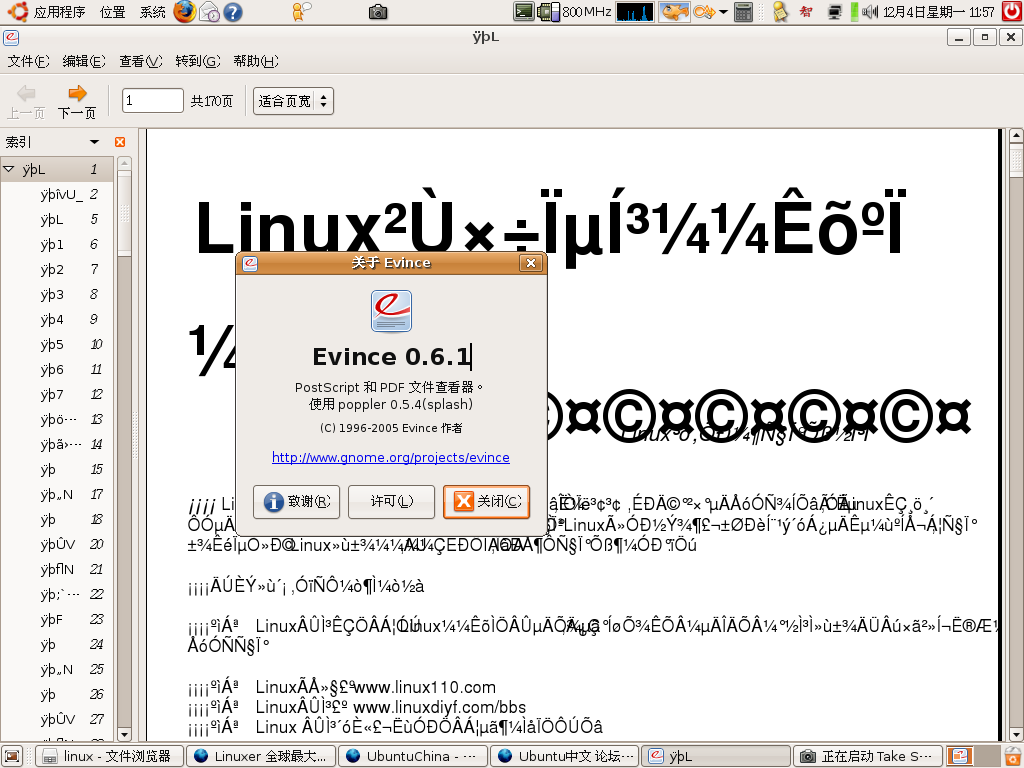Click the Evince logo in about dialog
The height and width of the screenshot is (768, 1024).
point(391,312)
